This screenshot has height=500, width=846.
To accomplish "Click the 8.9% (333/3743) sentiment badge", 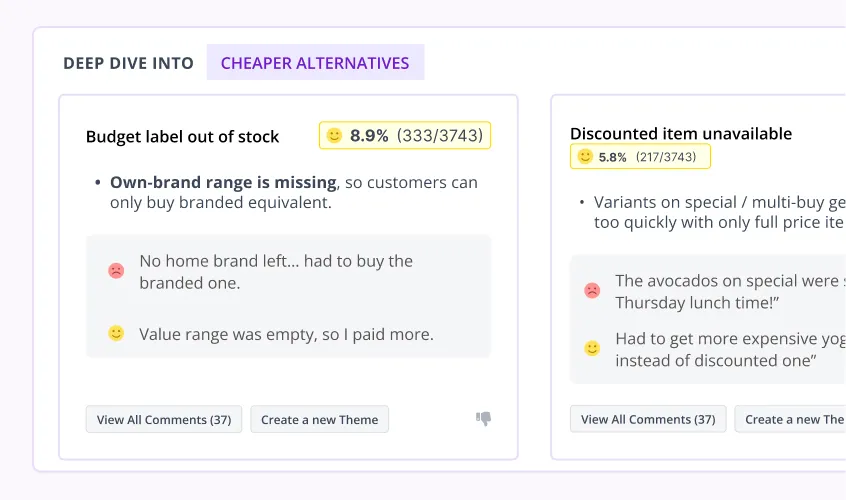I will tap(405, 135).
